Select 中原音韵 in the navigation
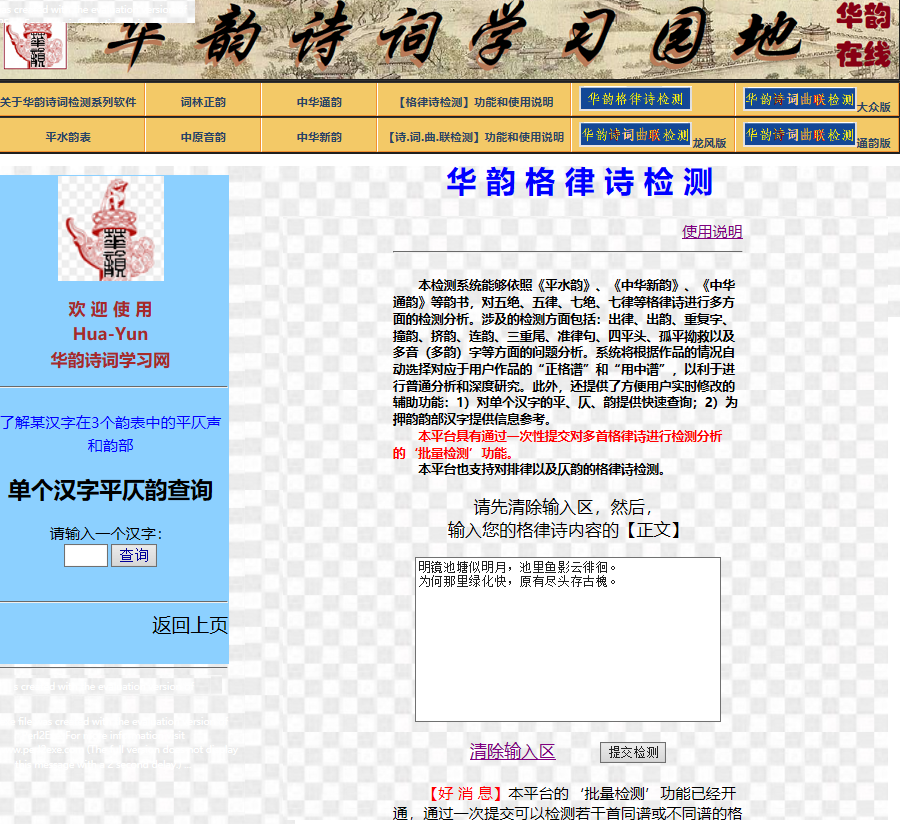 (203, 137)
